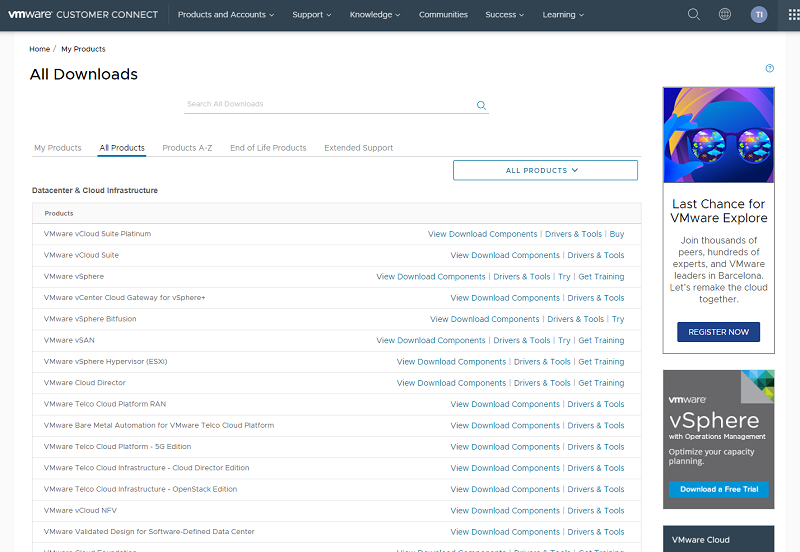Click the REGISTER NOW button
This screenshot has width=800, height=552.
(718, 332)
